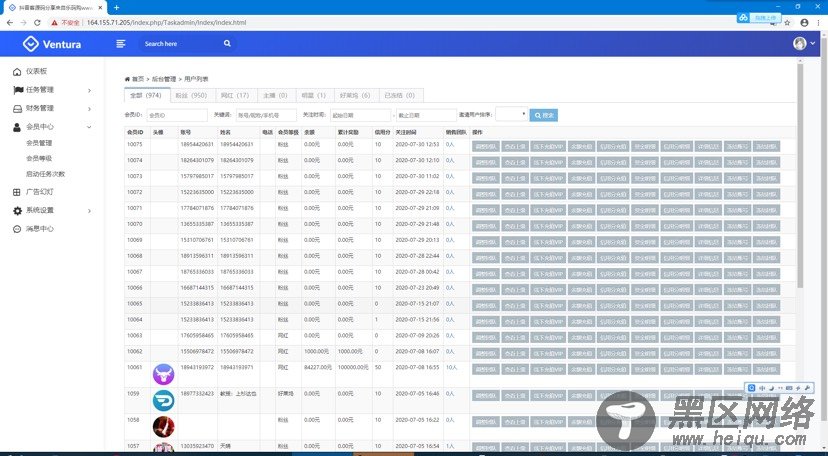Open the dropdown arrow beside the header avatar
Screen dimensions: 828x456
click(813, 43)
